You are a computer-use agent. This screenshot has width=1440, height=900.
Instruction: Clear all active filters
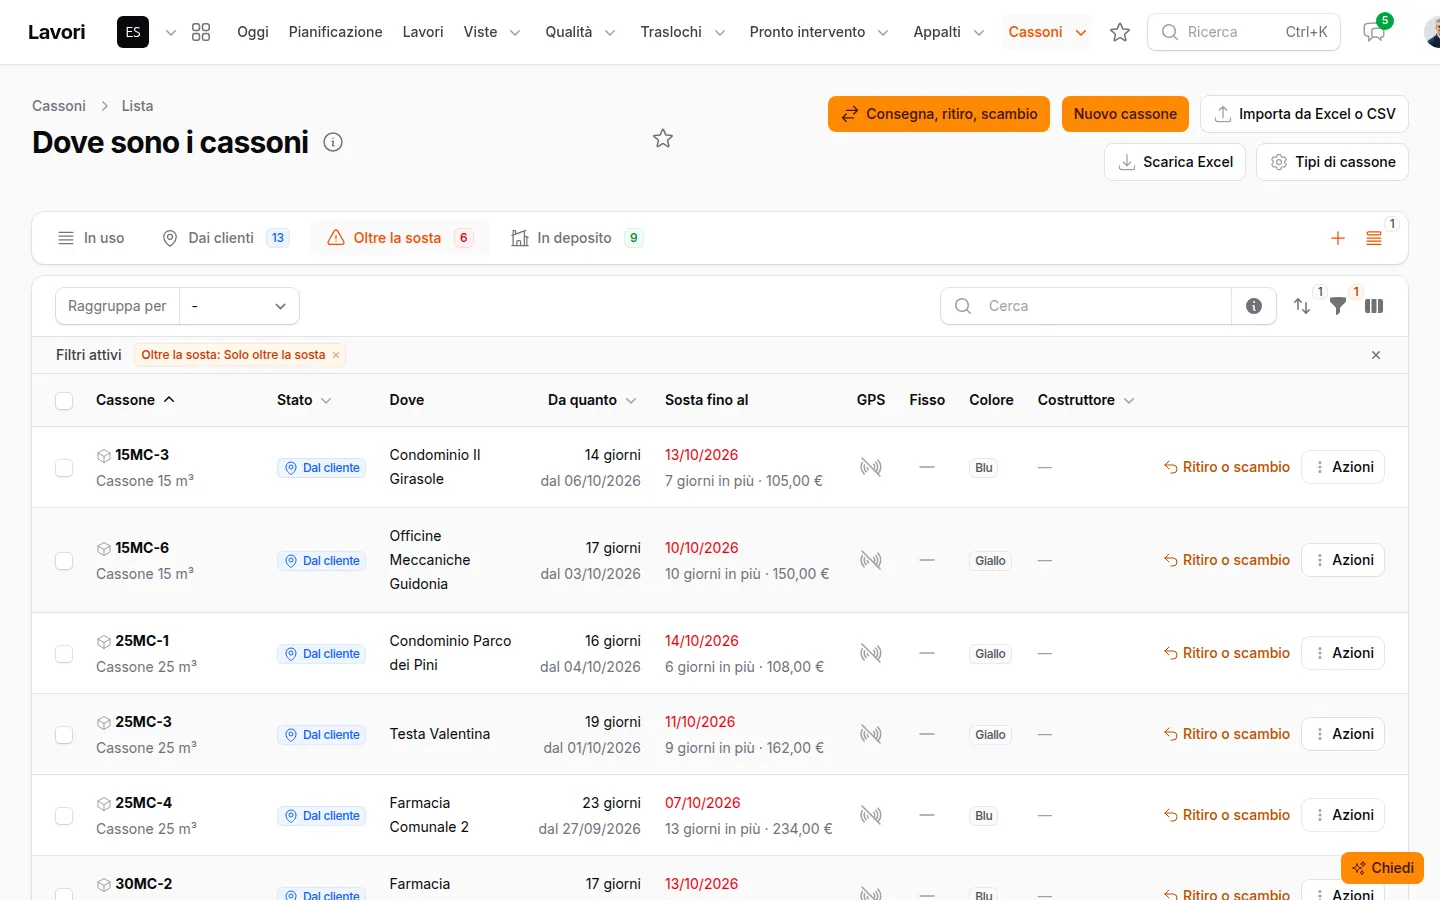1376,355
